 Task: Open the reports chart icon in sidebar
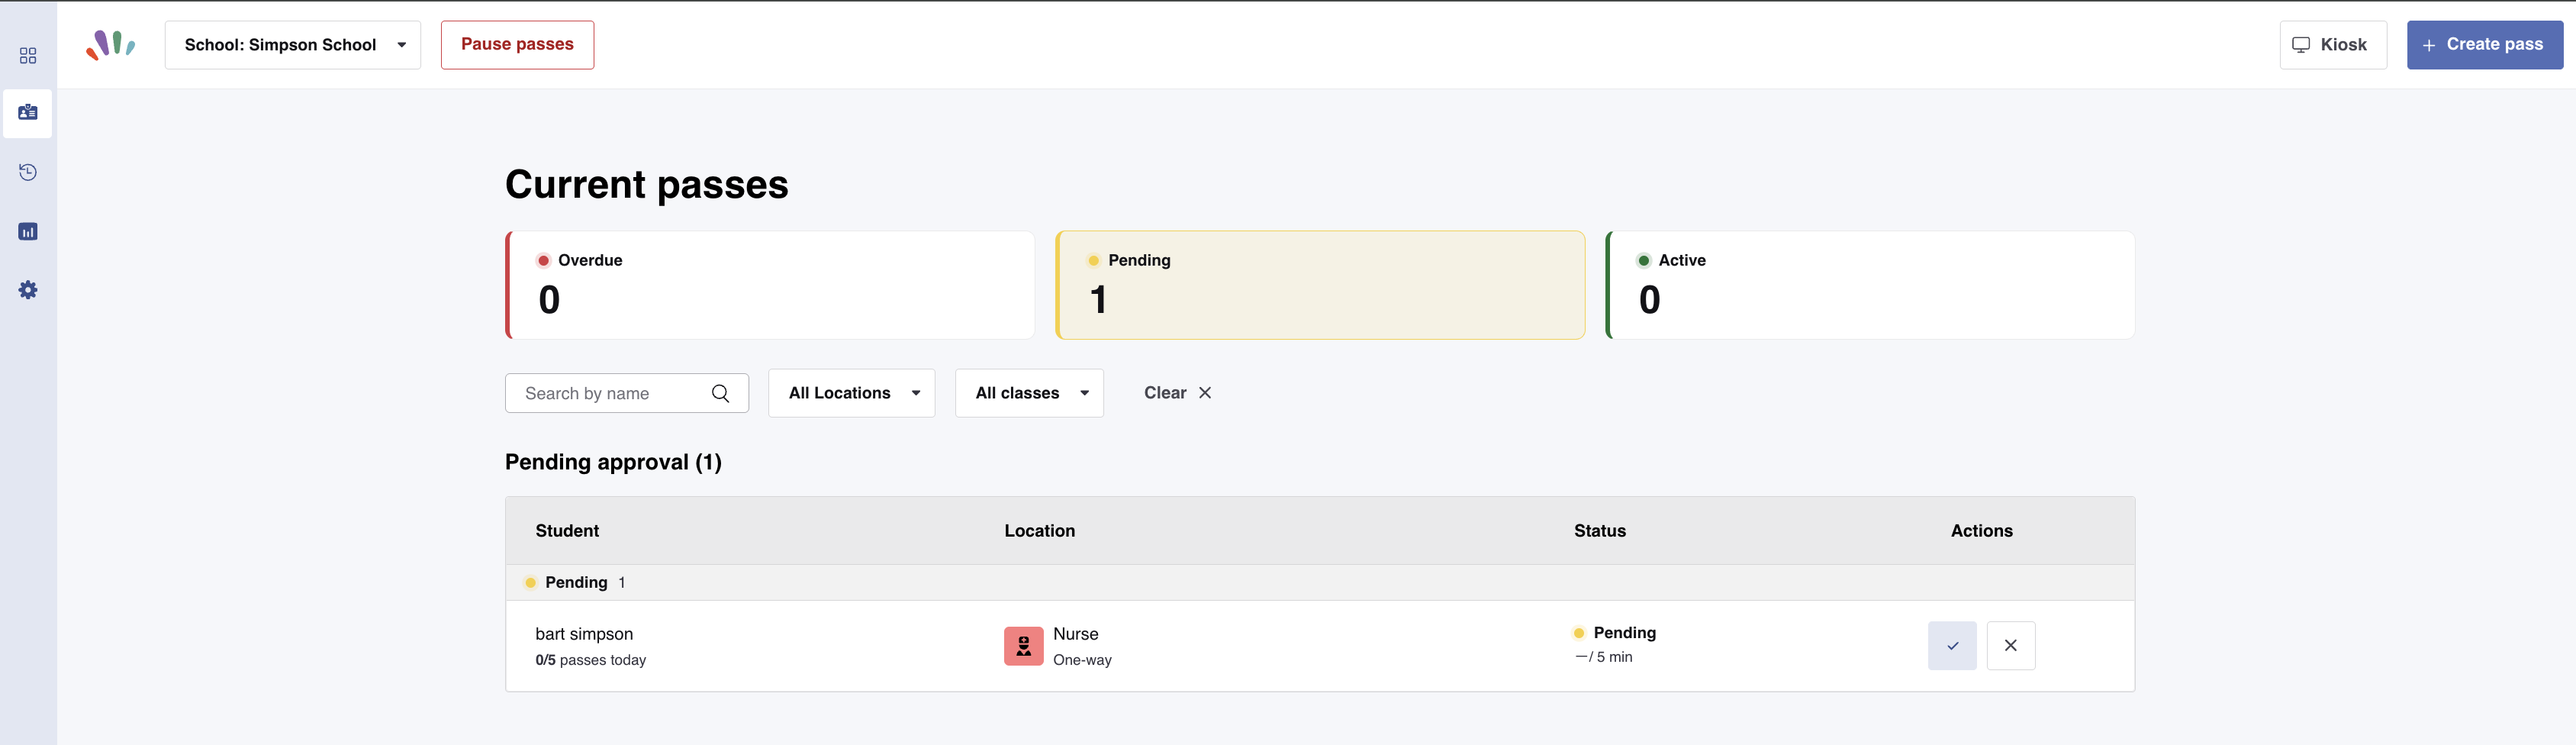pos(28,231)
